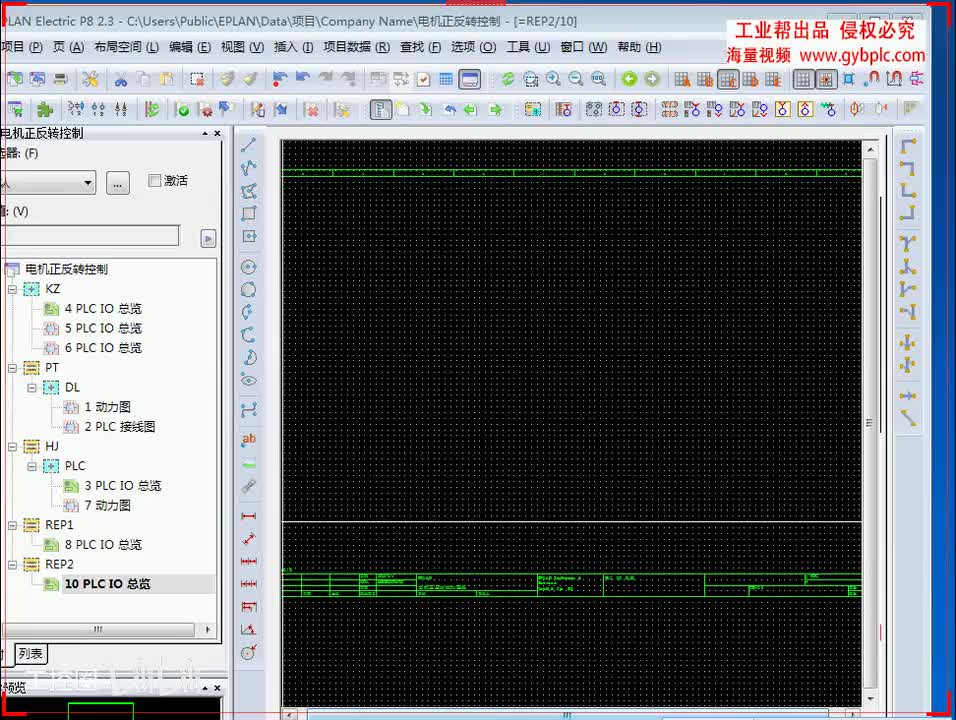Viewport: 956px width, 720px height.
Task: Select page 2 PLC 接线图
Action: click(120, 427)
